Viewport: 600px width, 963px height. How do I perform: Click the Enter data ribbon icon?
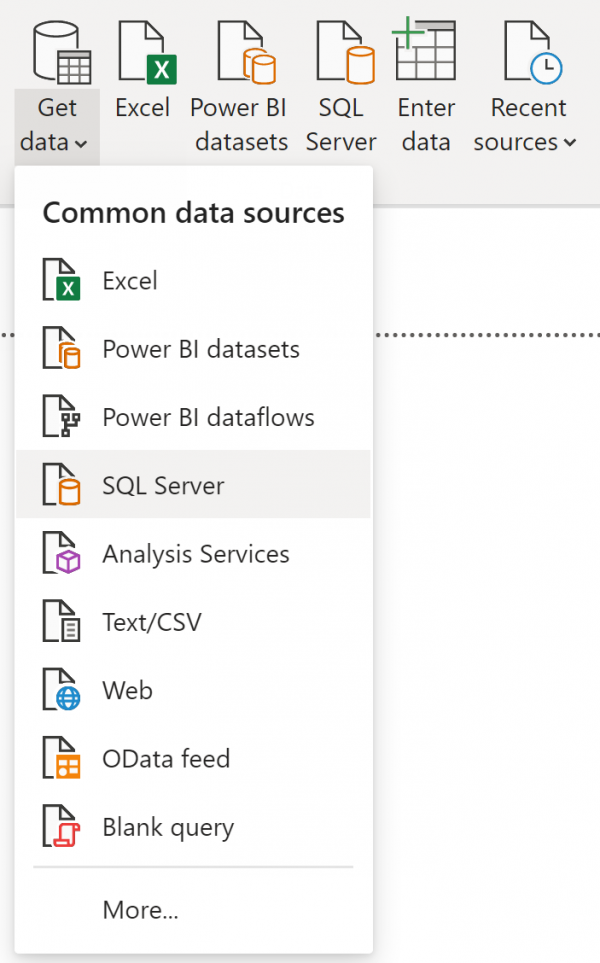pos(425,48)
